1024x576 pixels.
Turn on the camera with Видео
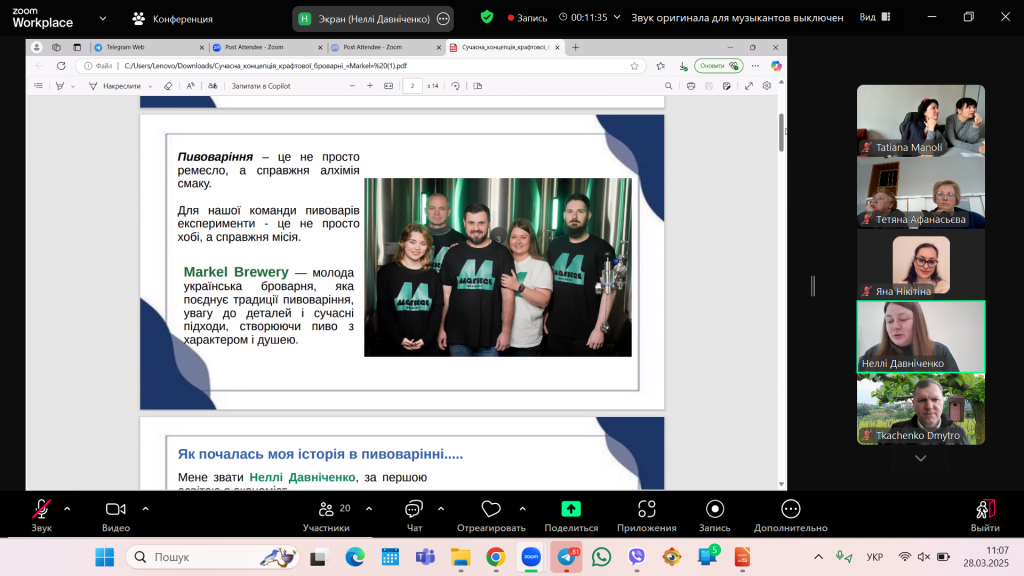click(116, 515)
